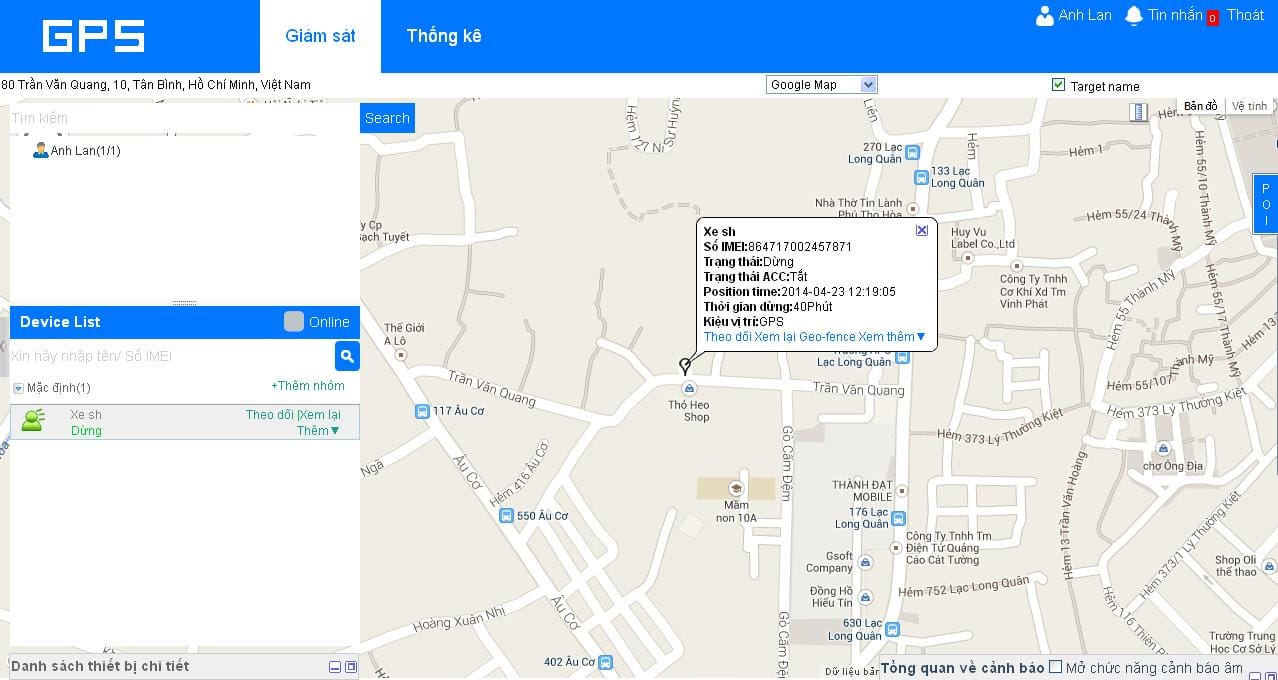
Task: Click the 402 Âu Cơ bus stop icon
Action: [x=604, y=662]
